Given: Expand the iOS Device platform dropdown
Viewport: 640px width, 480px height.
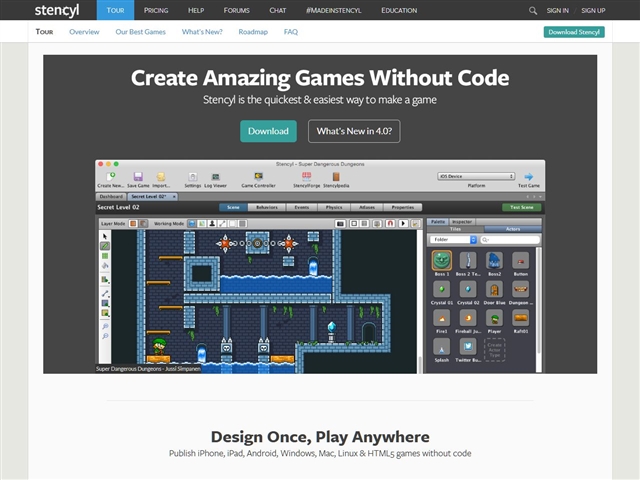Looking at the screenshot, I should click(x=476, y=176).
